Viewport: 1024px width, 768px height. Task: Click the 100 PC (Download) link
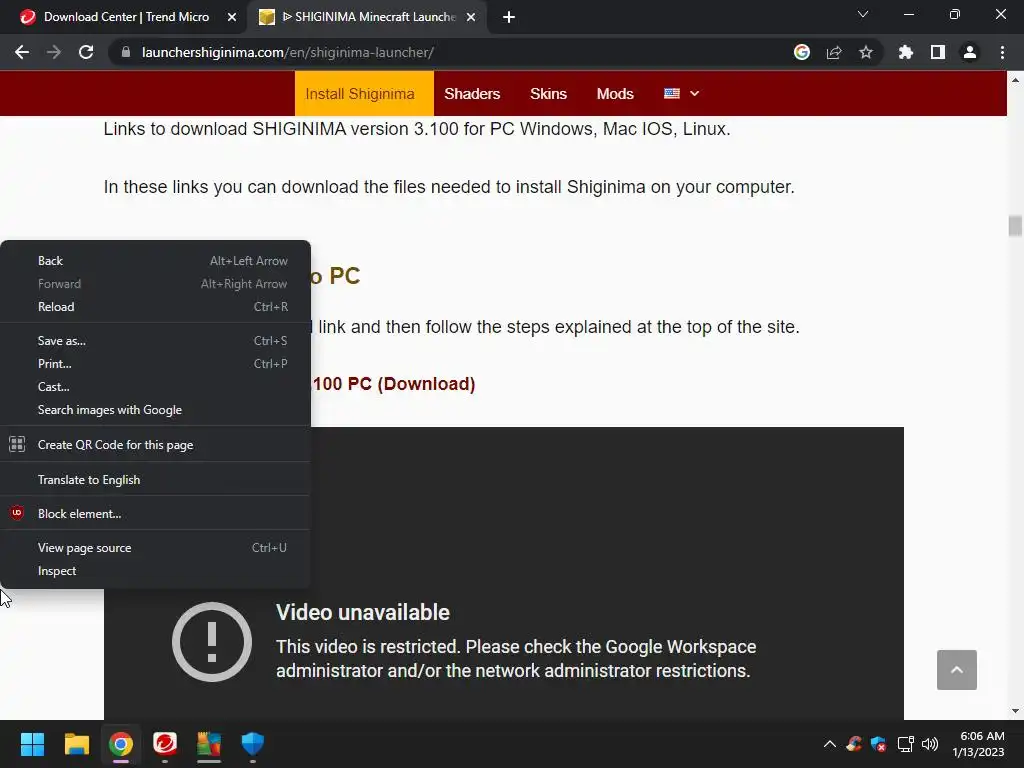tap(394, 384)
